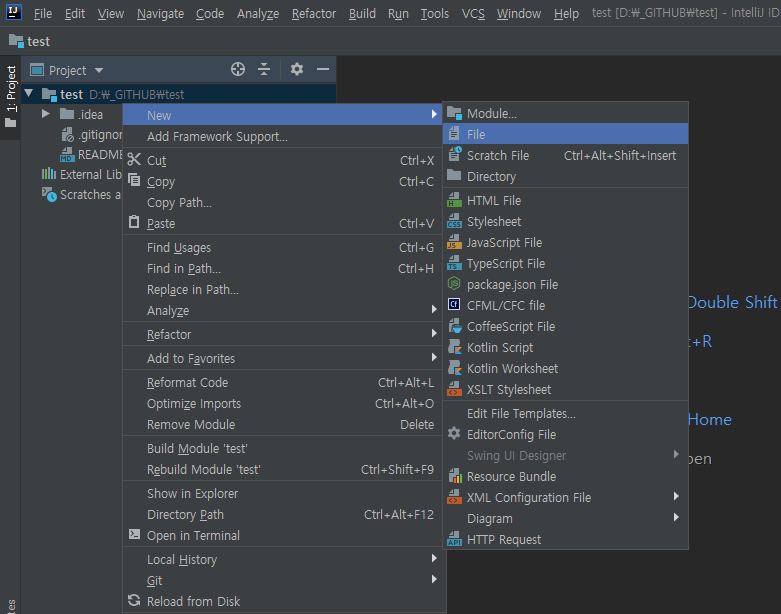Expand the Diagram submenu arrow

pyautogui.click(x=676, y=517)
